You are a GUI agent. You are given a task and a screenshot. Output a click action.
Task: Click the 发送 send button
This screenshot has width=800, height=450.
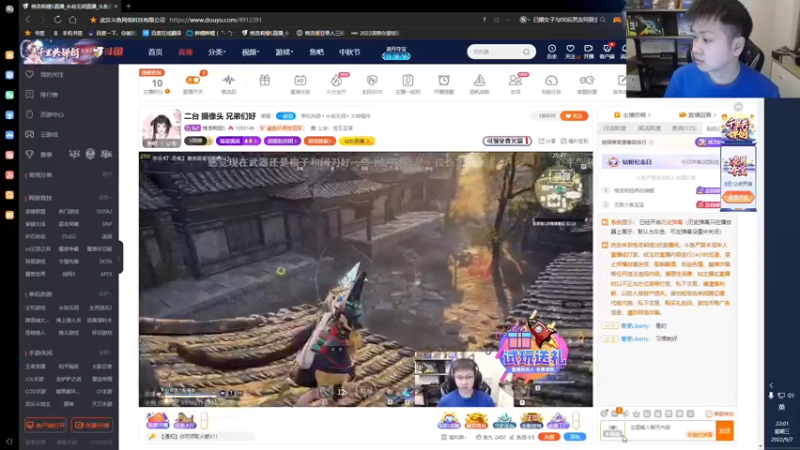tap(724, 431)
